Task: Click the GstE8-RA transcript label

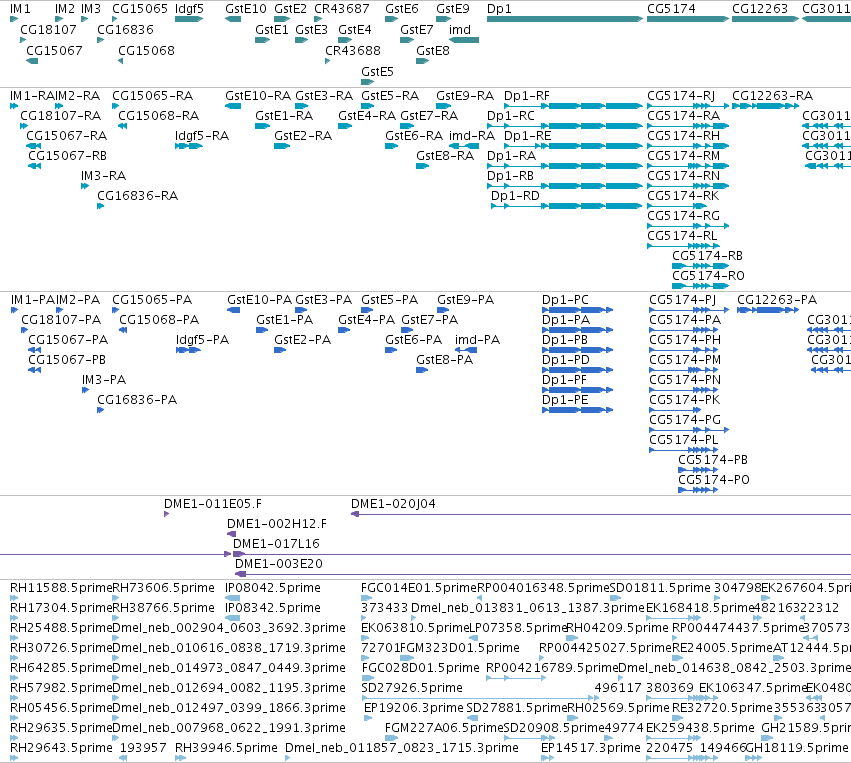Action: (445, 156)
